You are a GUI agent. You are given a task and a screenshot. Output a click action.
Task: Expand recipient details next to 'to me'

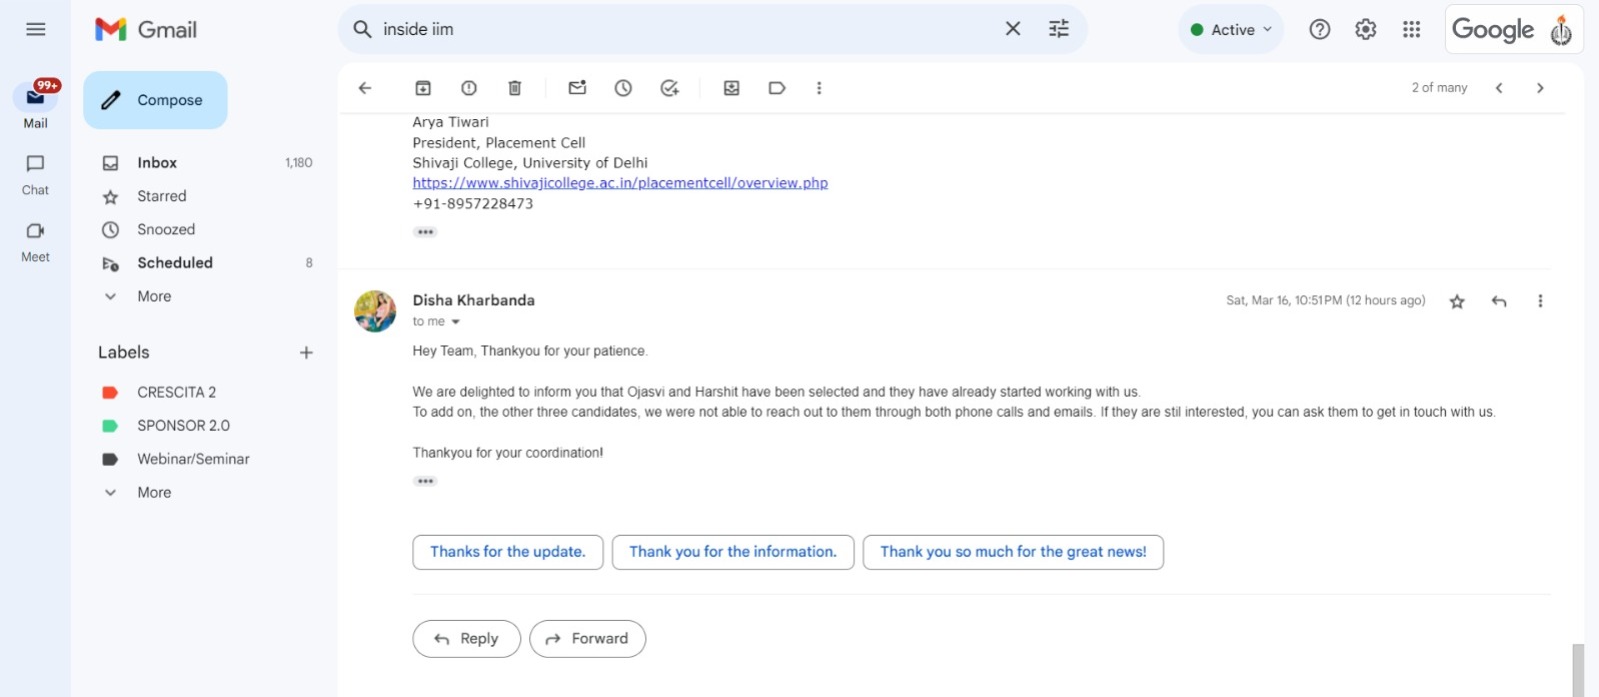(456, 322)
